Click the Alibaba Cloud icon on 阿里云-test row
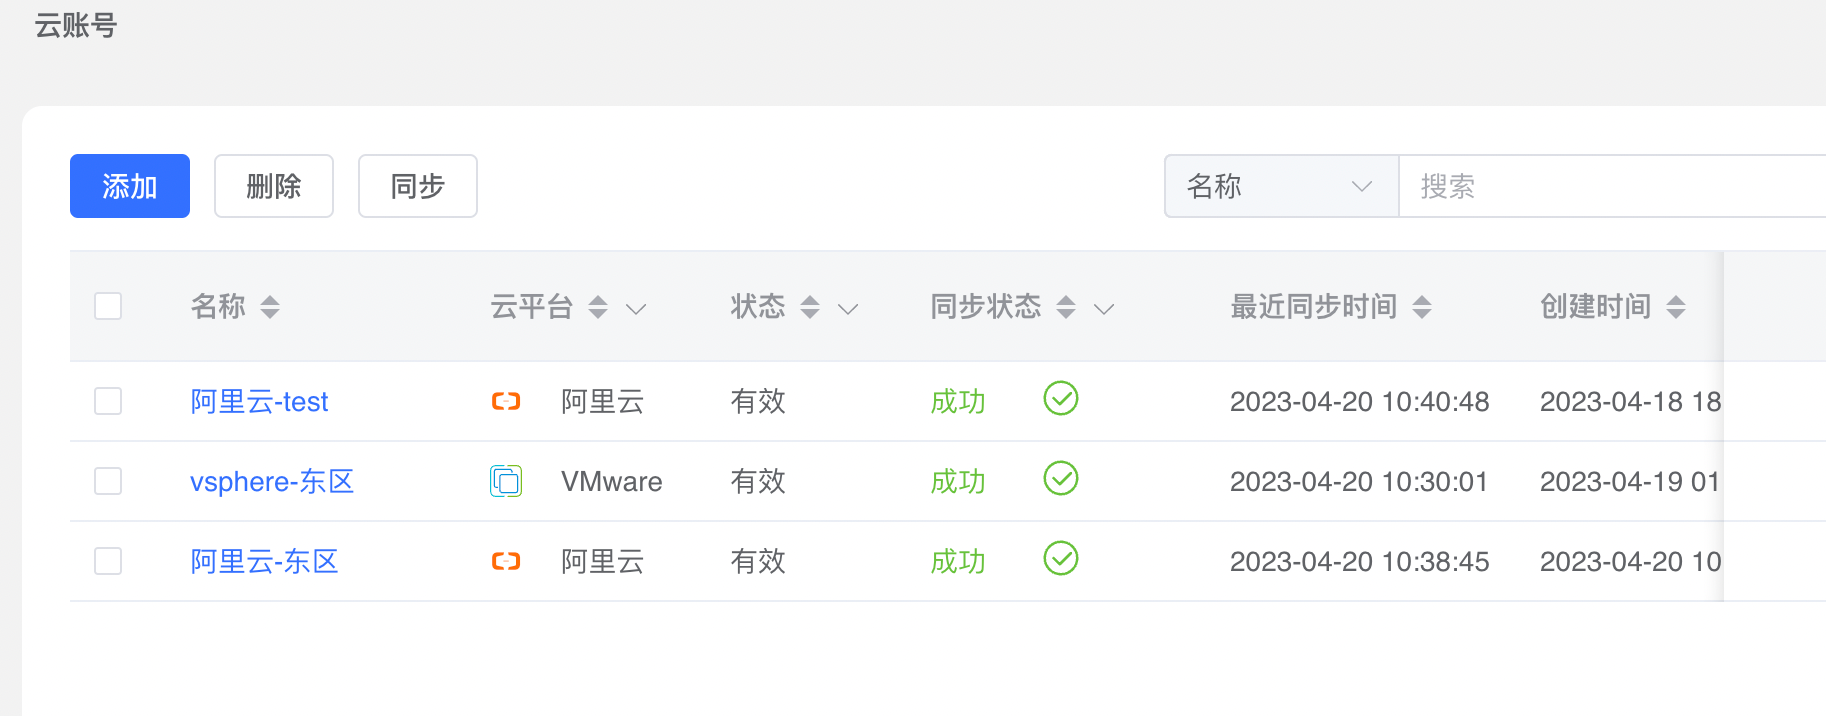This screenshot has height=716, width=1826. [506, 401]
